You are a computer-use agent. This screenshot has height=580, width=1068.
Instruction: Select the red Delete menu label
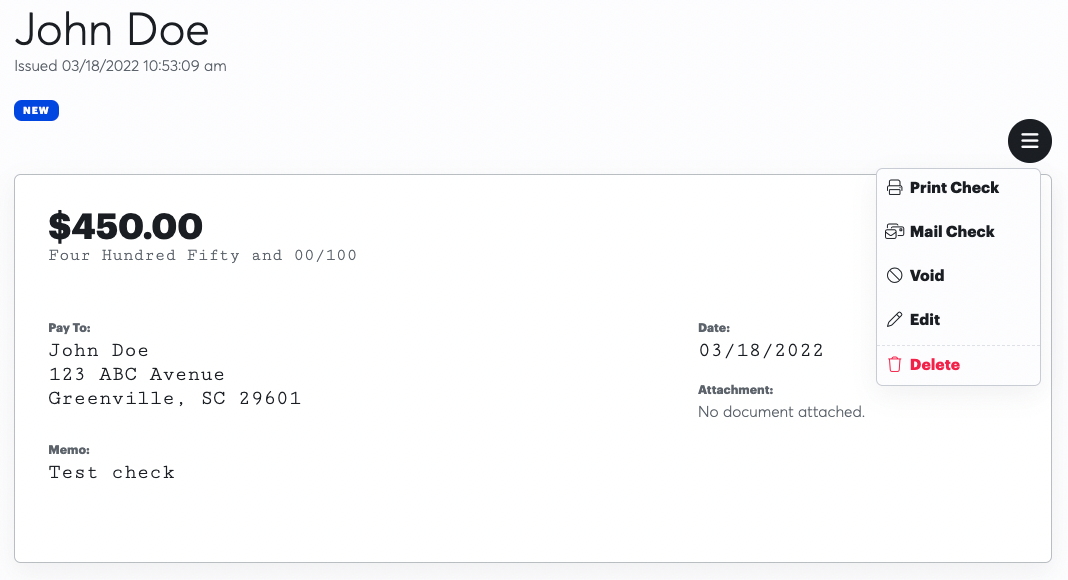935,365
